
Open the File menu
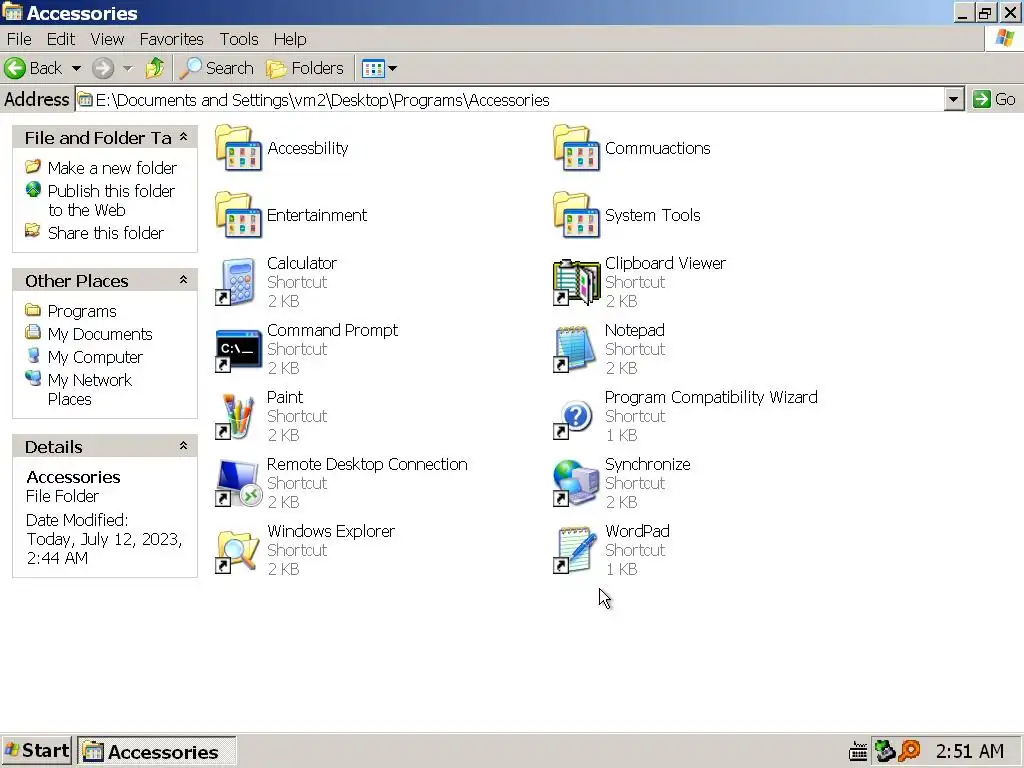19,39
